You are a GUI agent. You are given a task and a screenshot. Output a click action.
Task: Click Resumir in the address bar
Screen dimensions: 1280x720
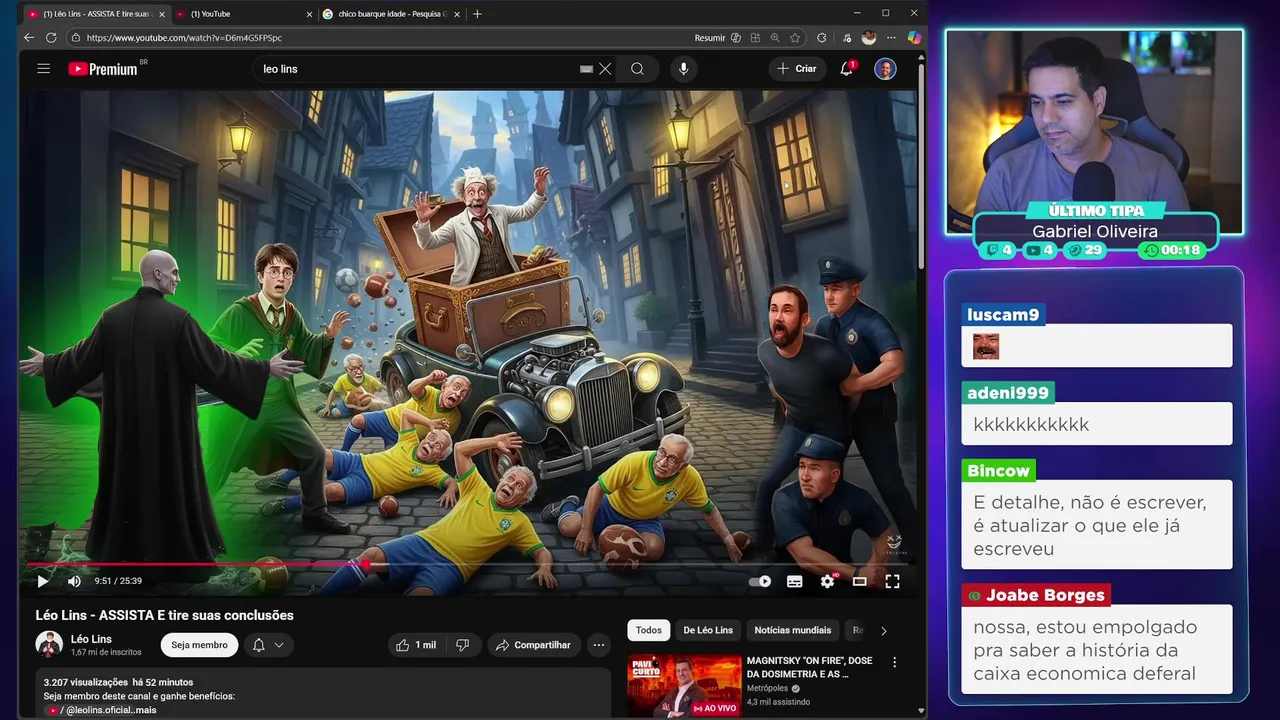click(x=710, y=38)
